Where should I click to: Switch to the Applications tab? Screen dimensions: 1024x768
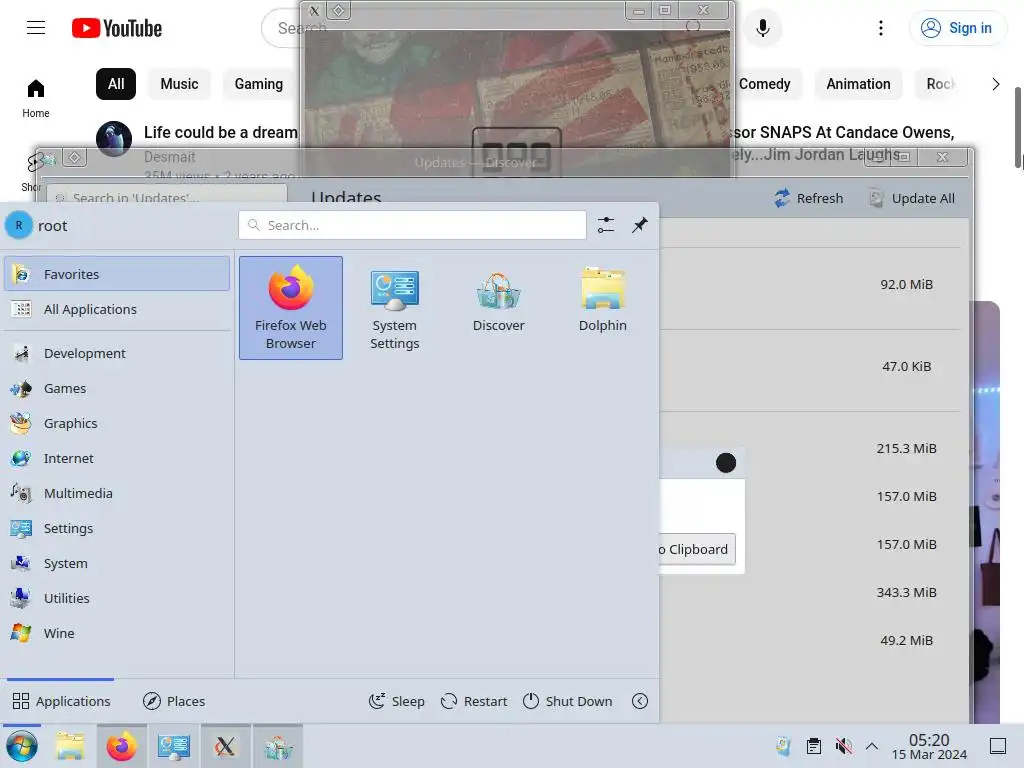click(x=61, y=701)
